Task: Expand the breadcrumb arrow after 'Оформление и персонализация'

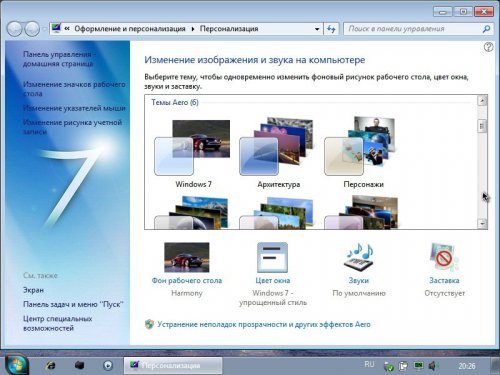Action: coord(193,29)
